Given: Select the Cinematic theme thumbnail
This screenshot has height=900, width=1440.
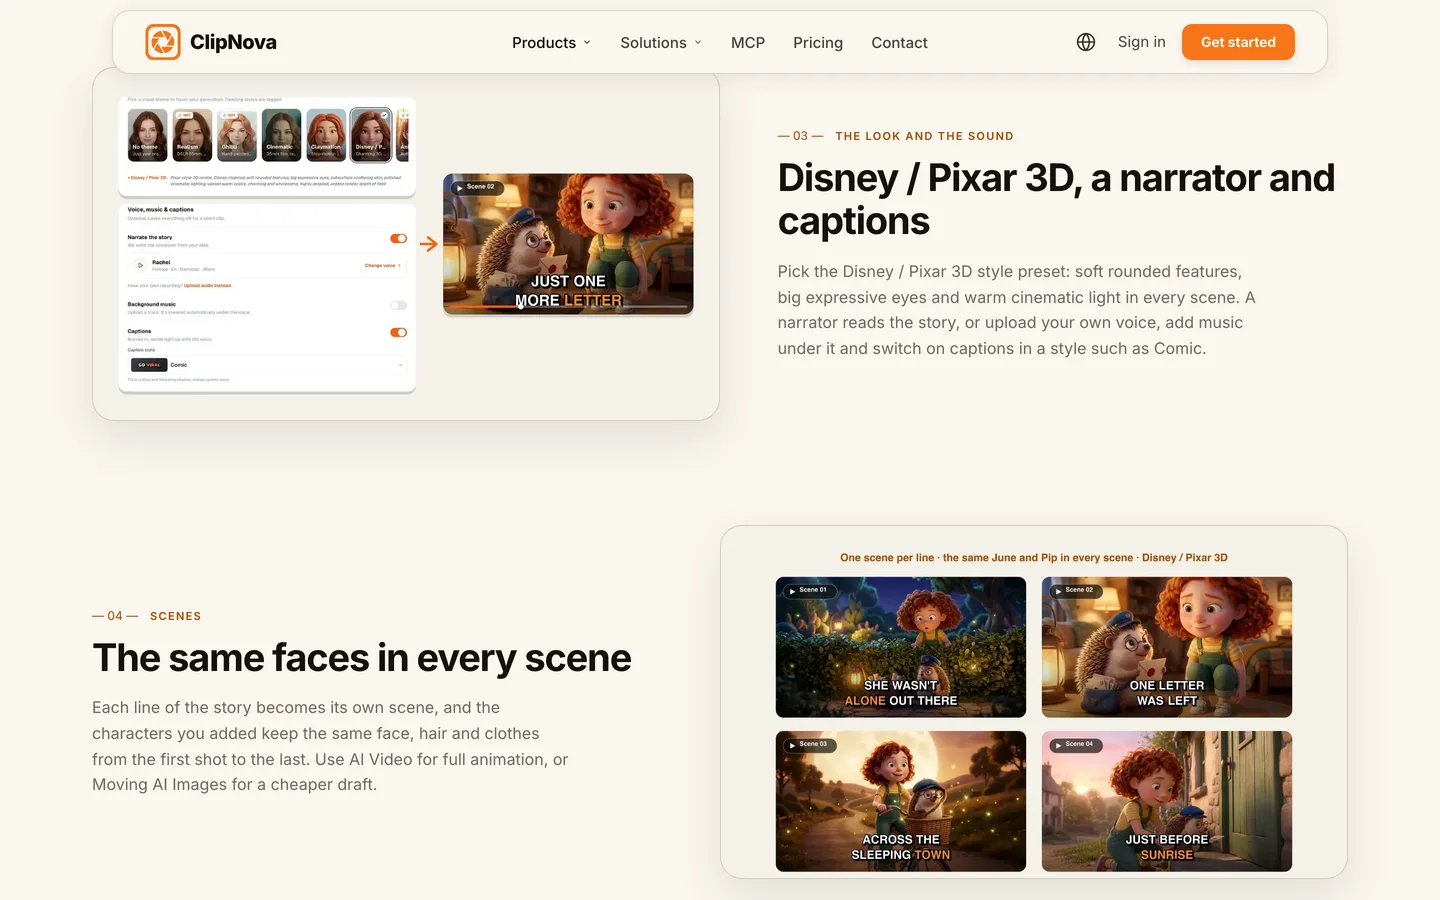Looking at the screenshot, I should (x=281, y=135).
